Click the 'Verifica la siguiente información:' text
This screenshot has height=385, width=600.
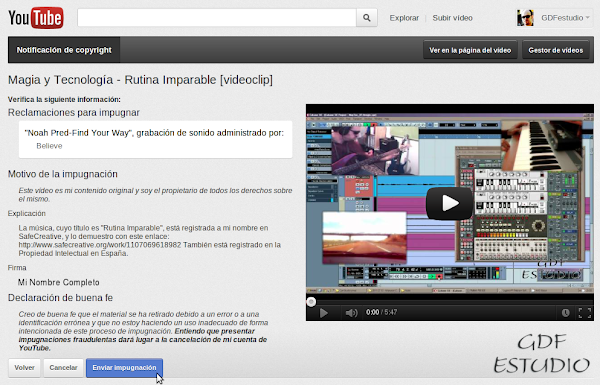64,100
